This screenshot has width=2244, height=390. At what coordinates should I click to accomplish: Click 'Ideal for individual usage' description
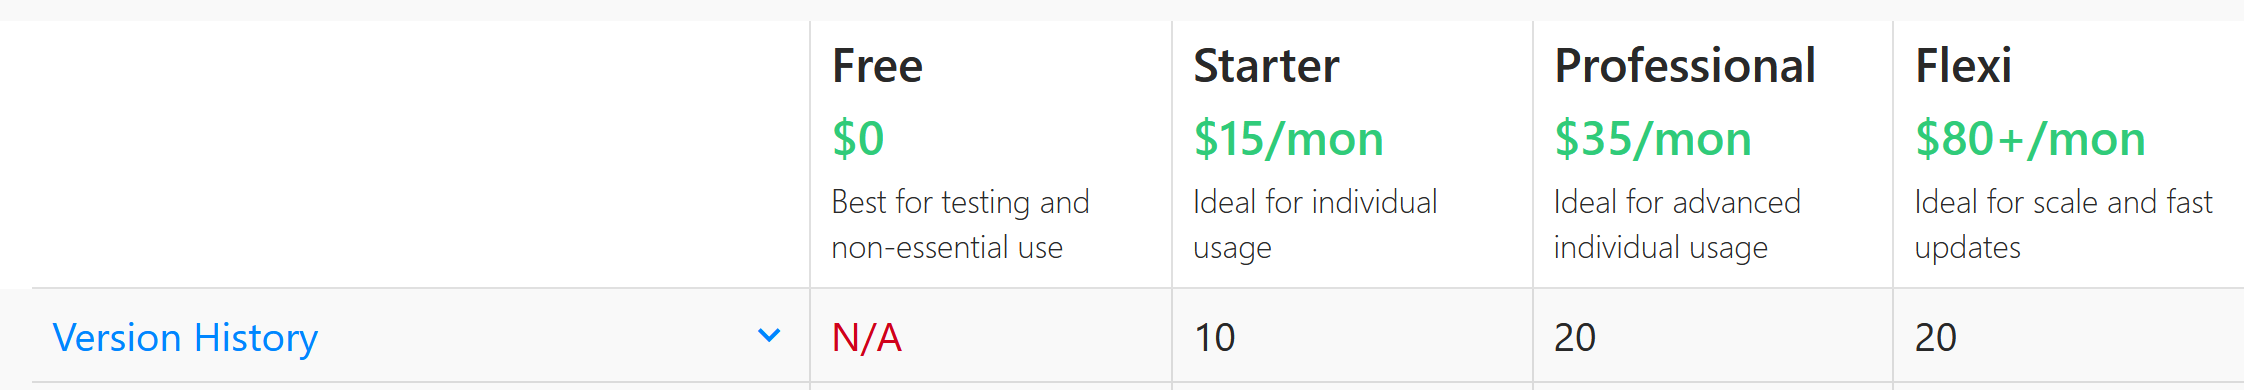click(x=1315, y=225)
